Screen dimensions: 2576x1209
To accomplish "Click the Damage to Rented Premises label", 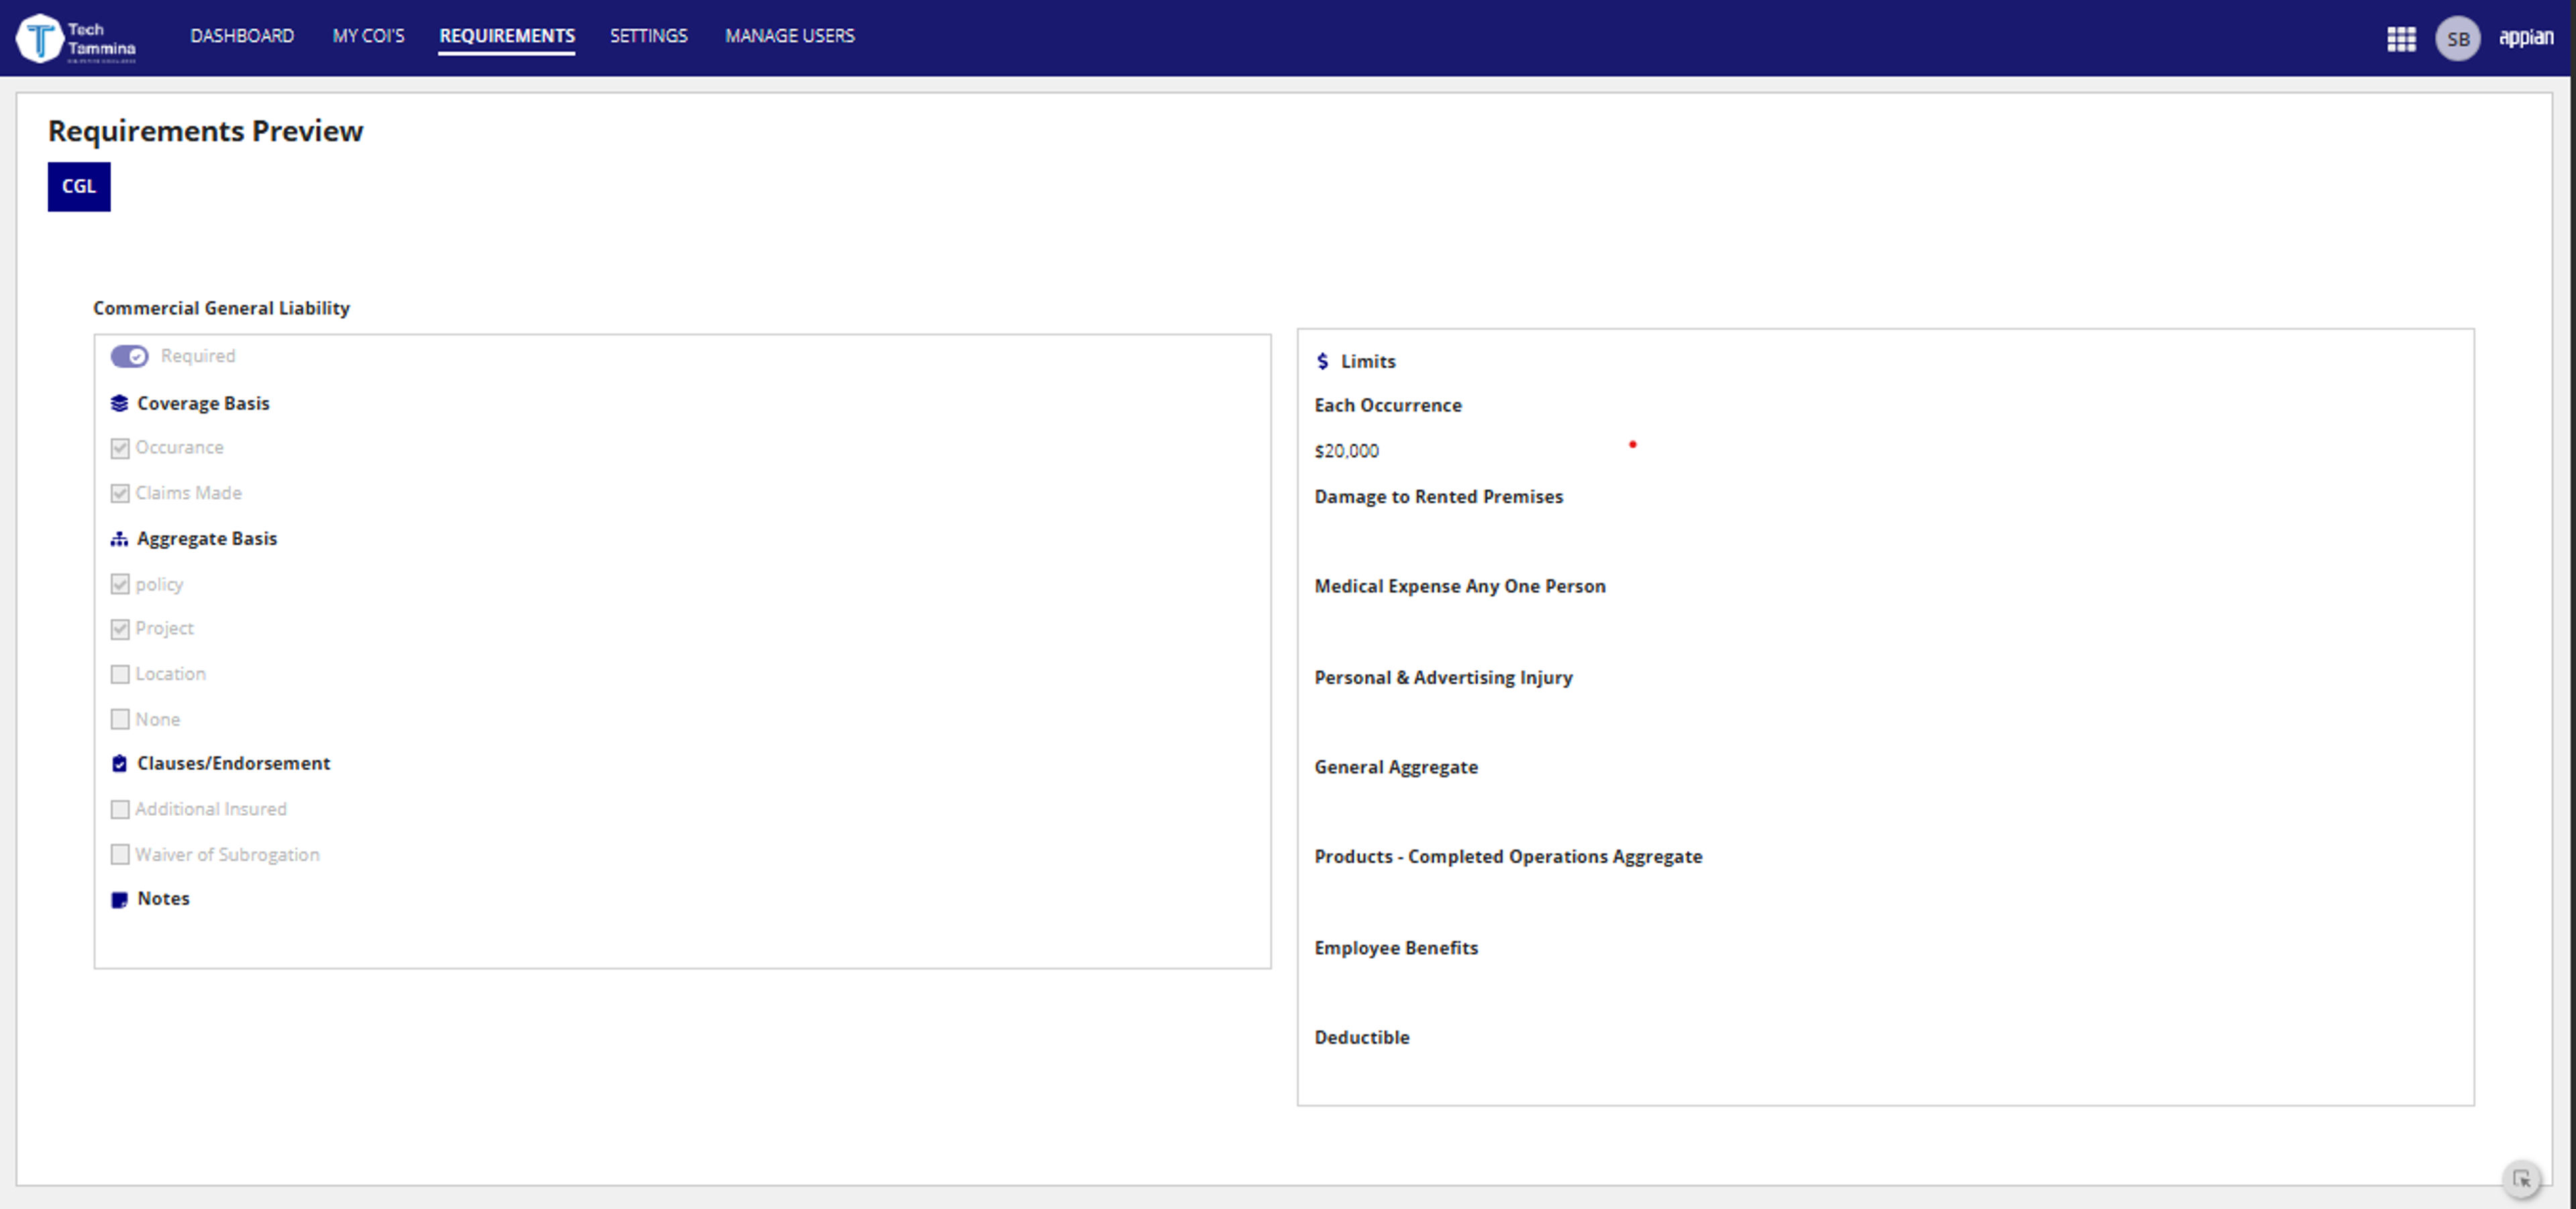I will click(x=1438, y=497).
